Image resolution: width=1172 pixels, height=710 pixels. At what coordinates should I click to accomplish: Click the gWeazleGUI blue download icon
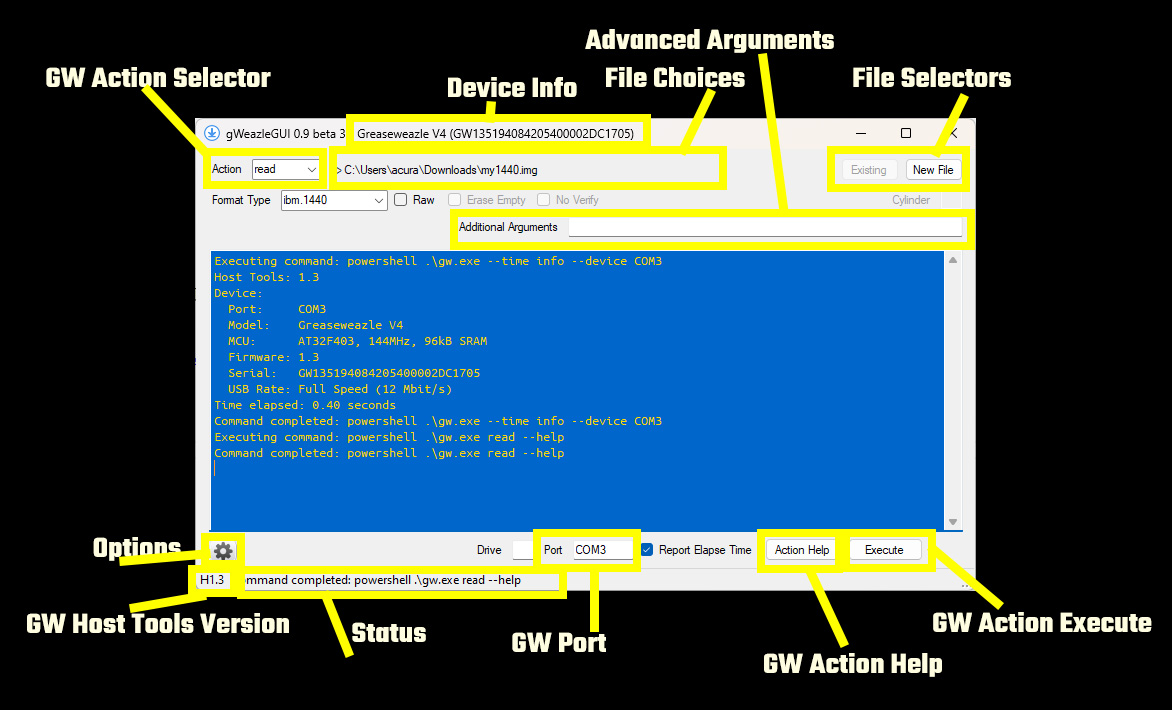point(213,133)
